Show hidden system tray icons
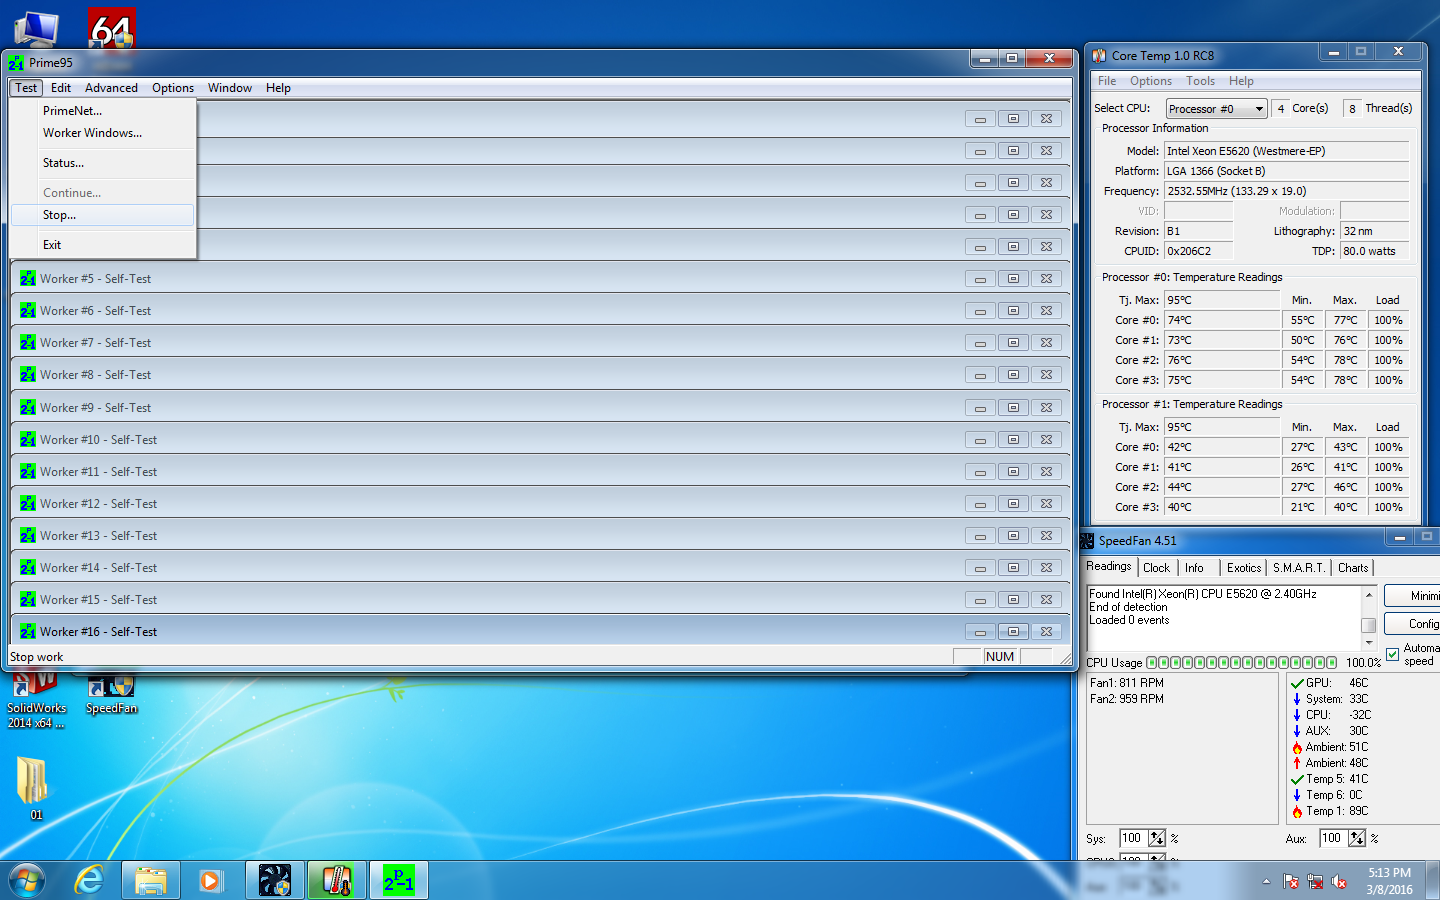 (1266, 881)
